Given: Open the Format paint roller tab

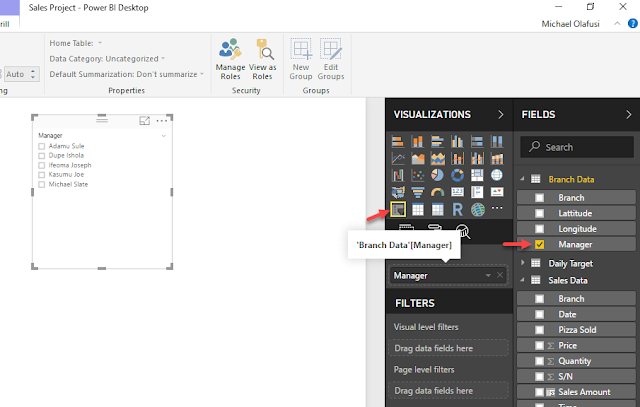Looking at the screenshot, I should coord(434,227).
